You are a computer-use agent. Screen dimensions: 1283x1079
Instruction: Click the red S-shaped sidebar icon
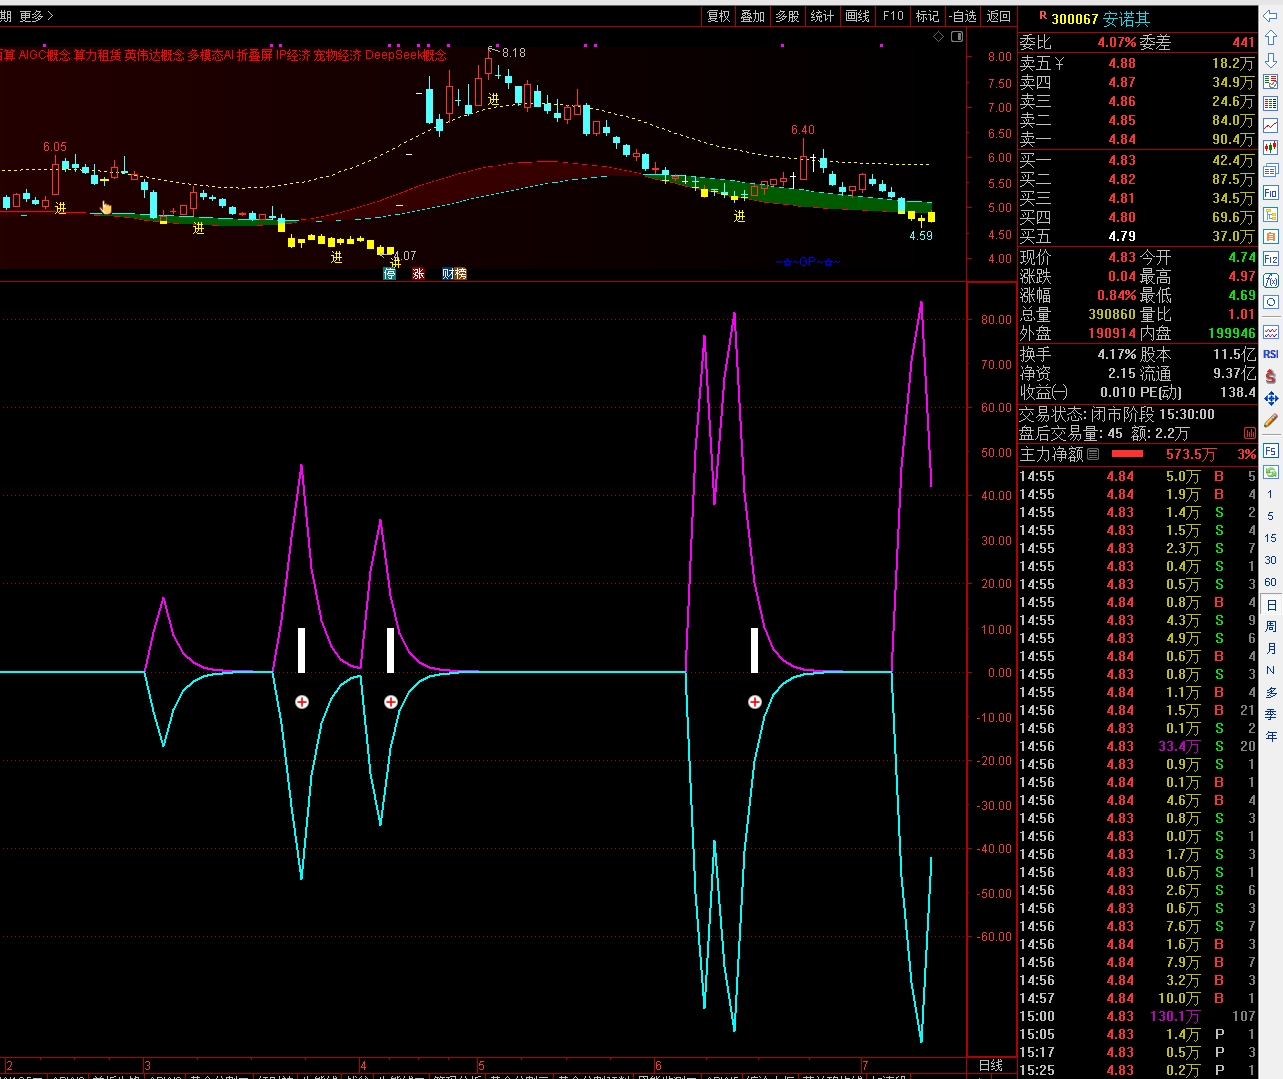click(1271, 376)
